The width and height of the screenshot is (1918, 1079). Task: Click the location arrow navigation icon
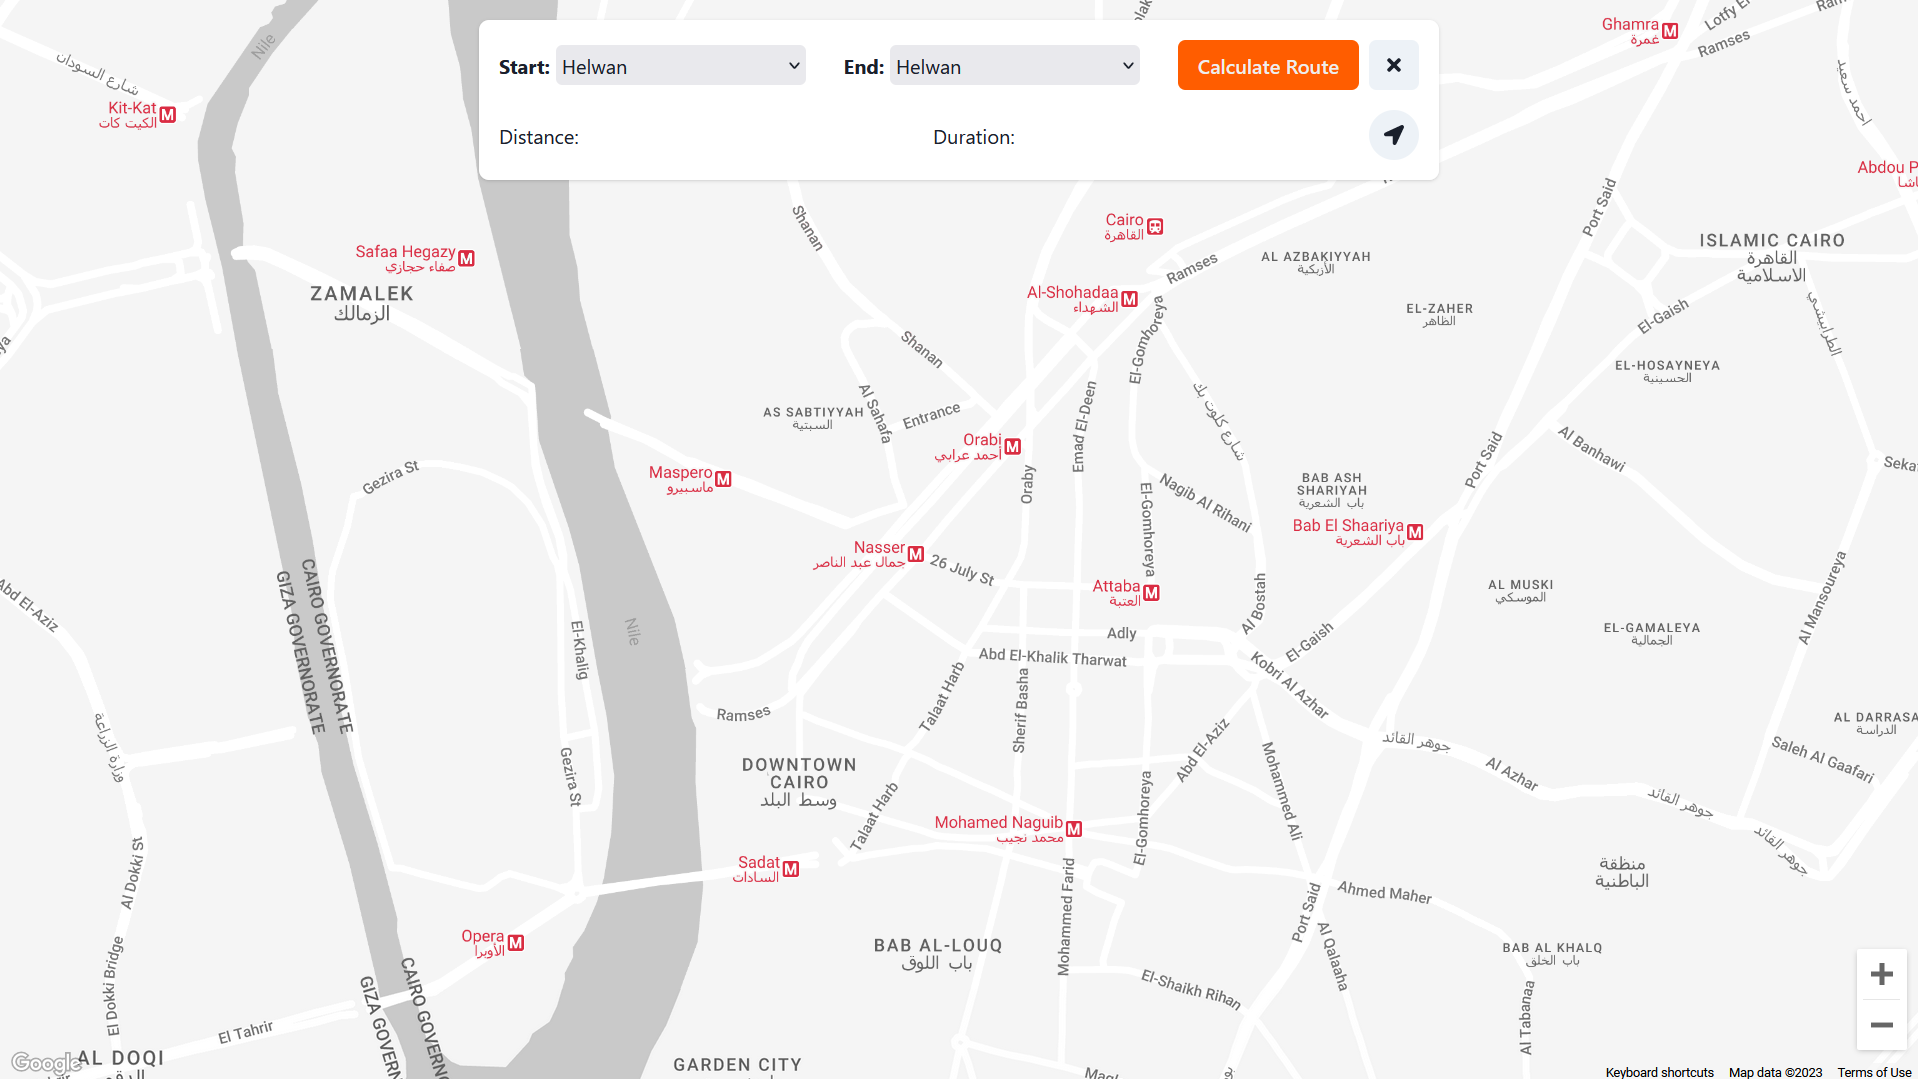(1393, 135)
